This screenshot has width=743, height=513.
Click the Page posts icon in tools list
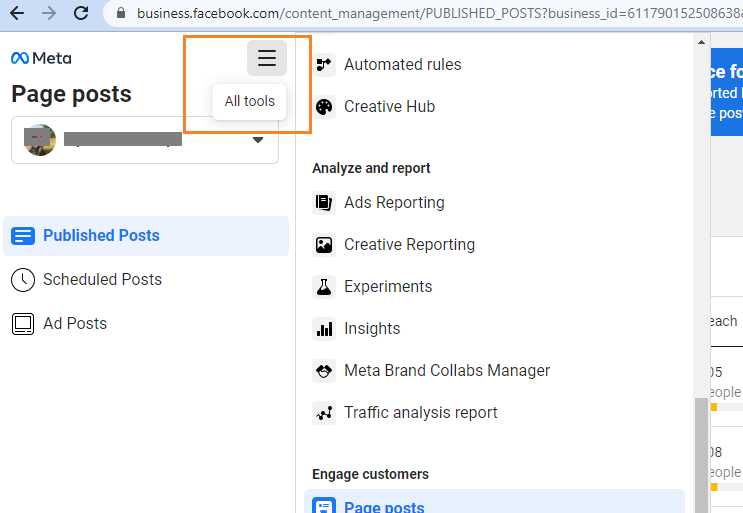tap(324, 506)
